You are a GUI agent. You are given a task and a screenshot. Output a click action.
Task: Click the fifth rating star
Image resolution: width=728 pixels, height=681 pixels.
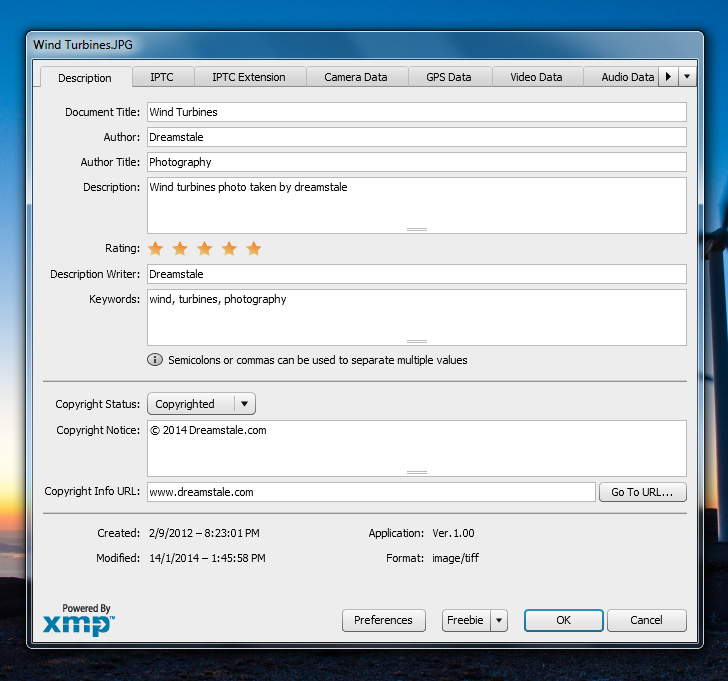pyautogui.click(x=254, y=248)
